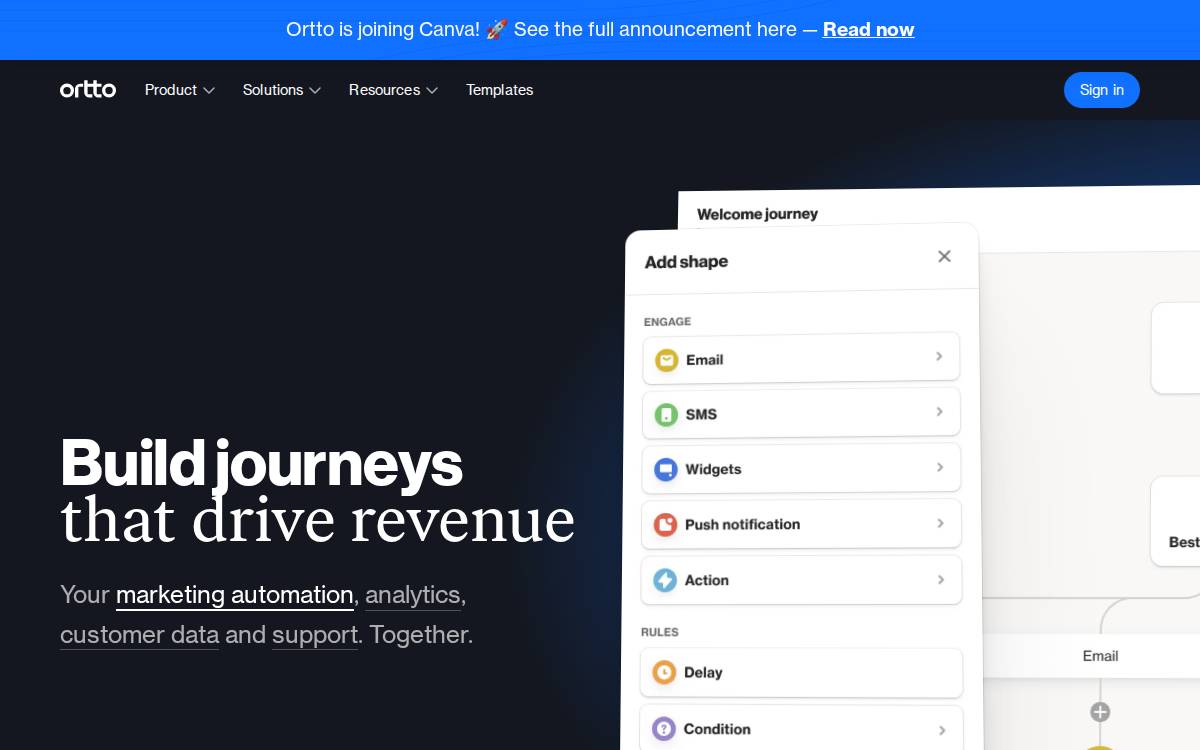Select the Delay label text
1200x750 pixels.
point(703,673)
